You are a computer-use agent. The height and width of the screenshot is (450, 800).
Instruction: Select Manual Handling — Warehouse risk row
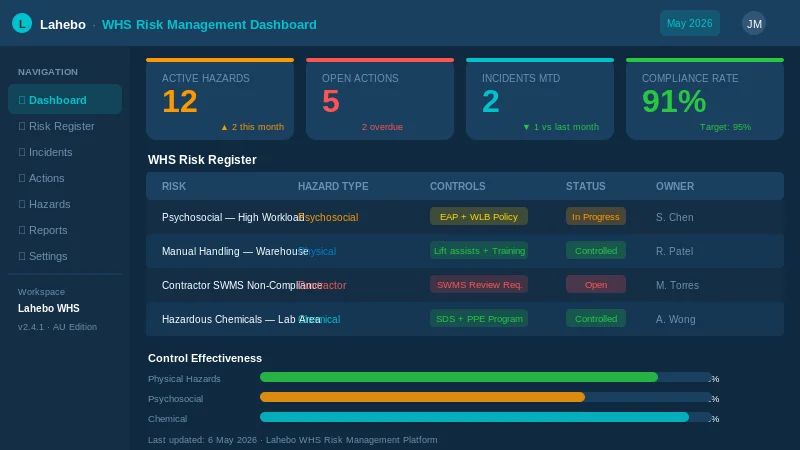(465, 251)
